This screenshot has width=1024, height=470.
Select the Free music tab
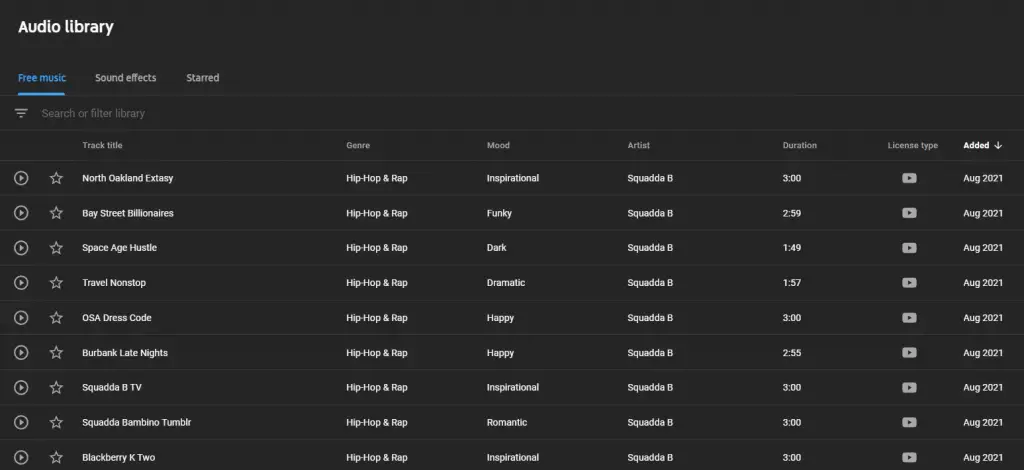coord(42,78)
